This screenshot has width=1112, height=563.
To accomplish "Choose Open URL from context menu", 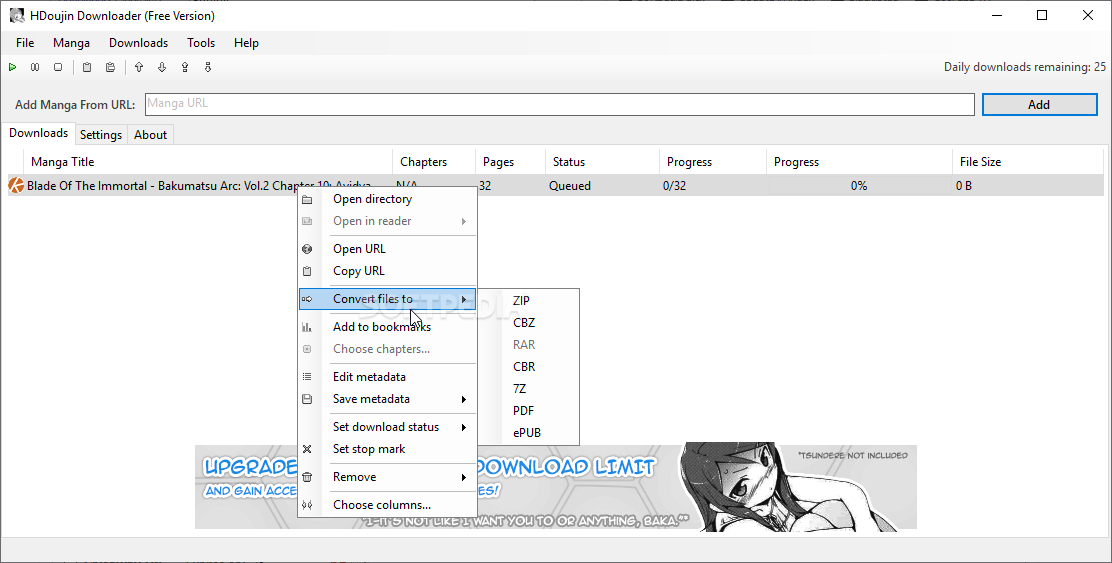I will [387, 249].
